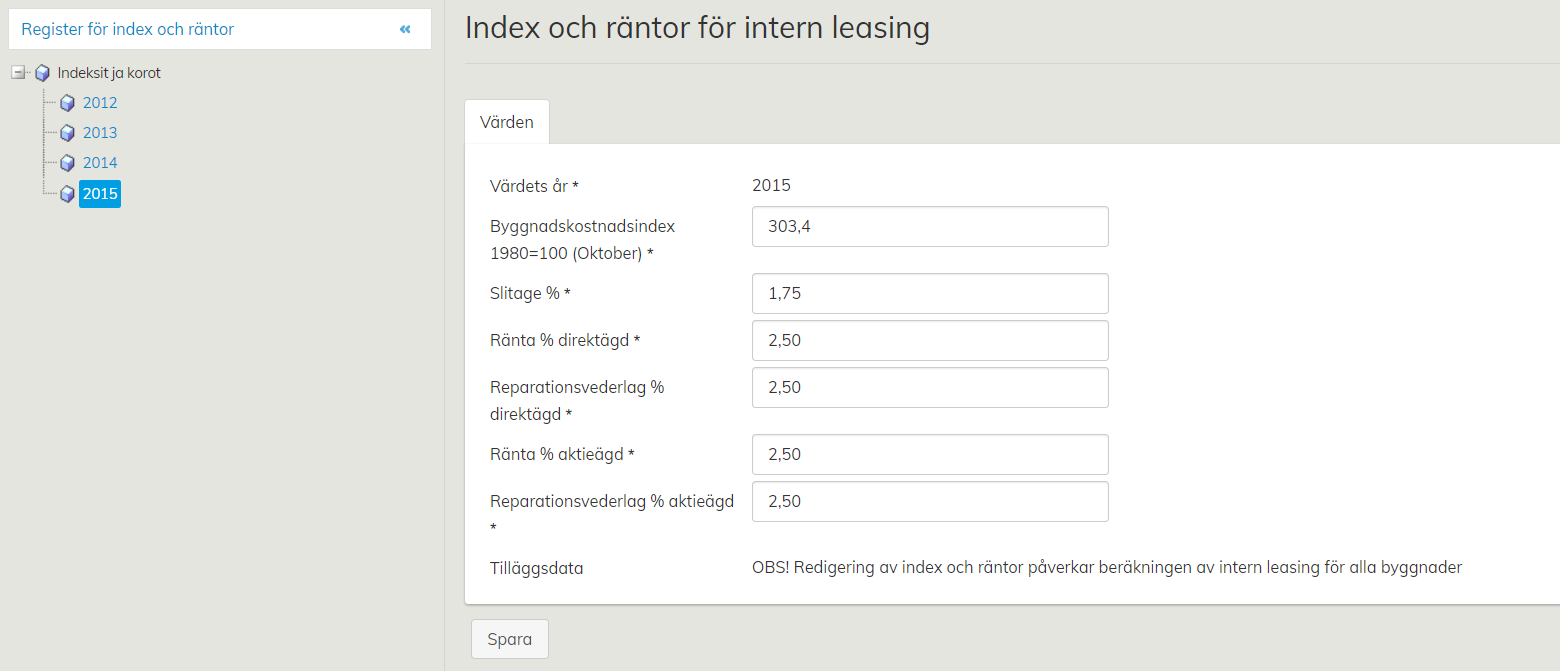Image resolution: width=1560 pixels, height=671 pixels.
Task: Click the cube icon beside 2014
Action: [x=67, y=163]
